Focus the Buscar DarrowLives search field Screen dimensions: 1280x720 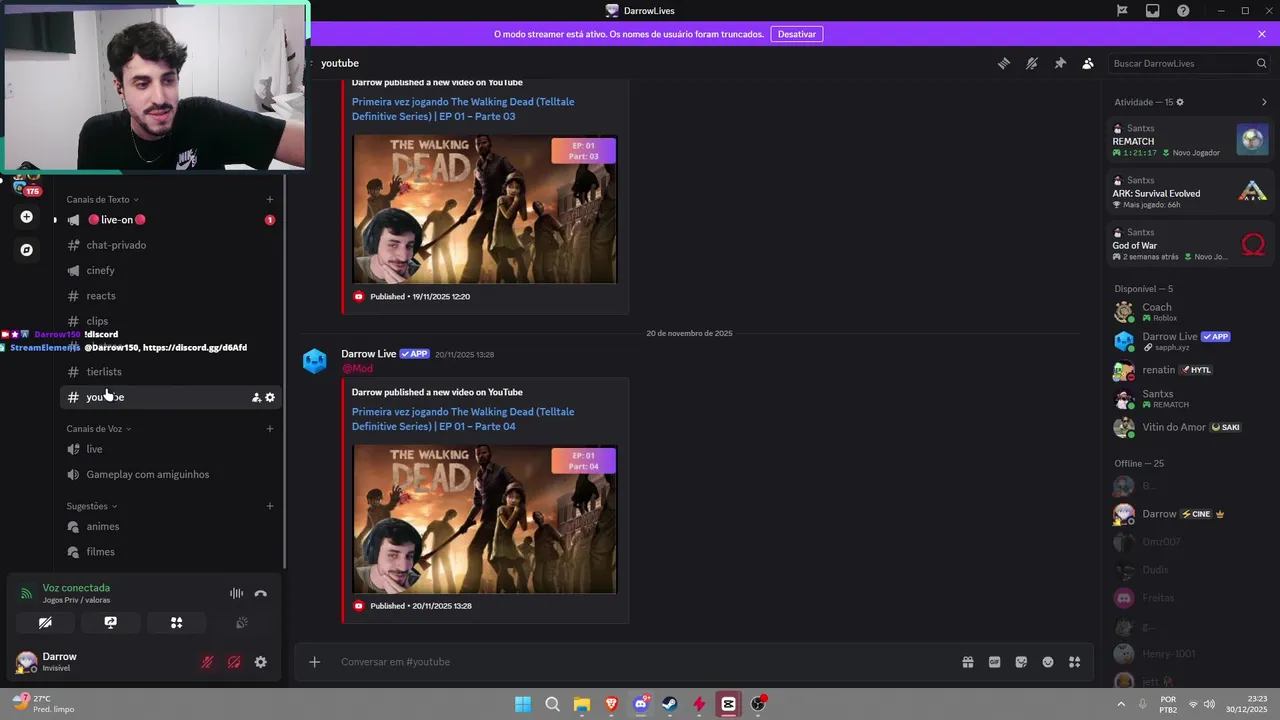click(1189, 63)
